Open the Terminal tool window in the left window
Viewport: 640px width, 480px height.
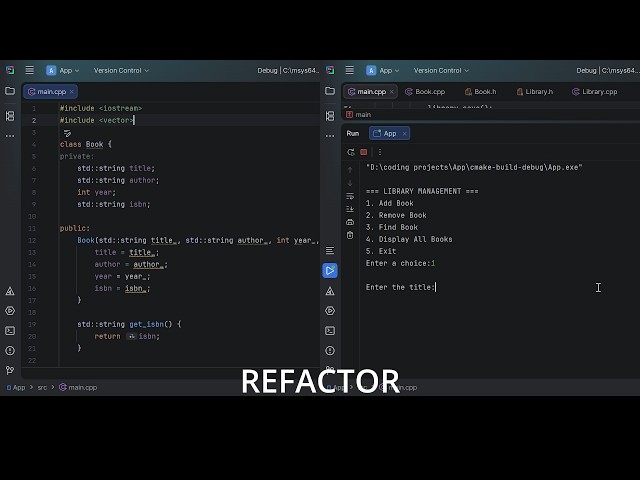point(10,331)
